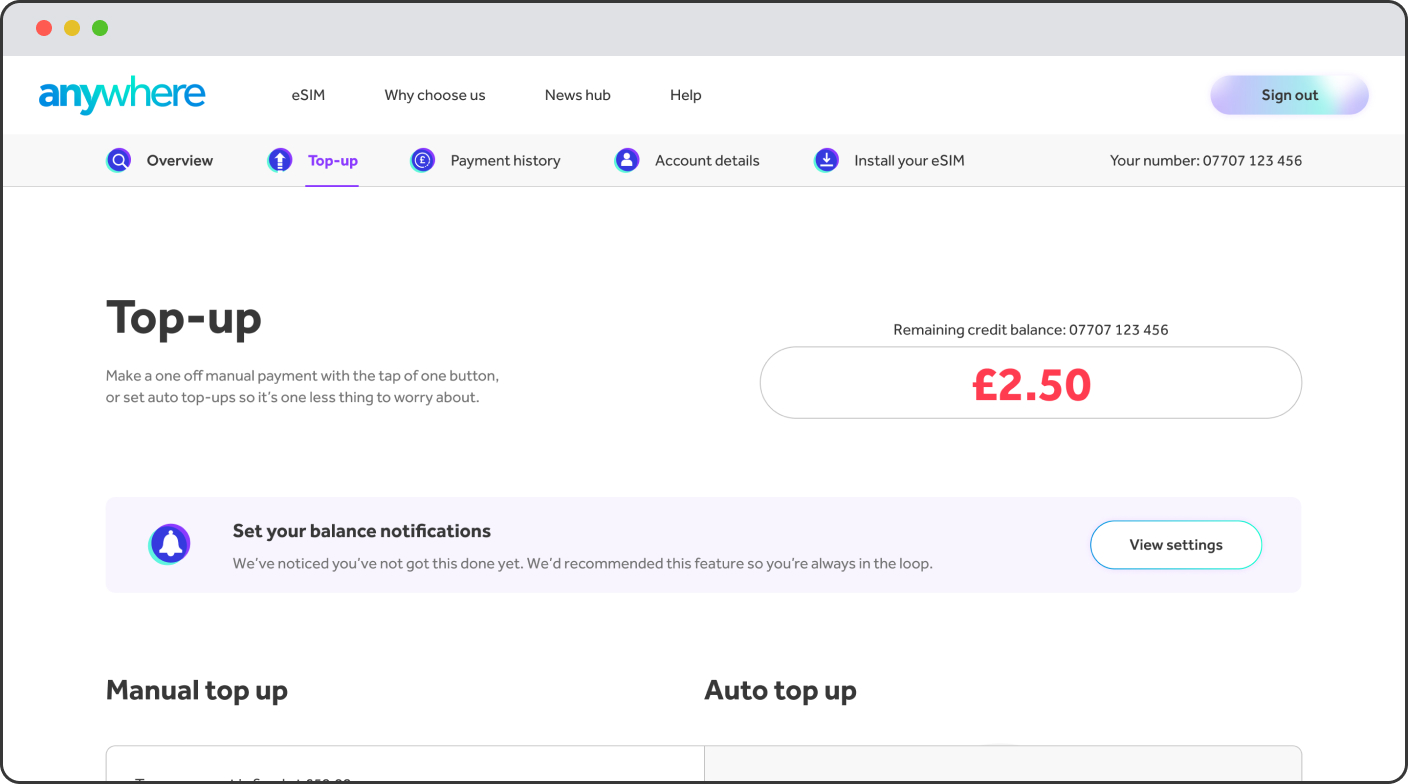Image resolution: width=1408 pixels, height=784 pixels.
Task: Open the Help menu item
Action: coord(686,95)
